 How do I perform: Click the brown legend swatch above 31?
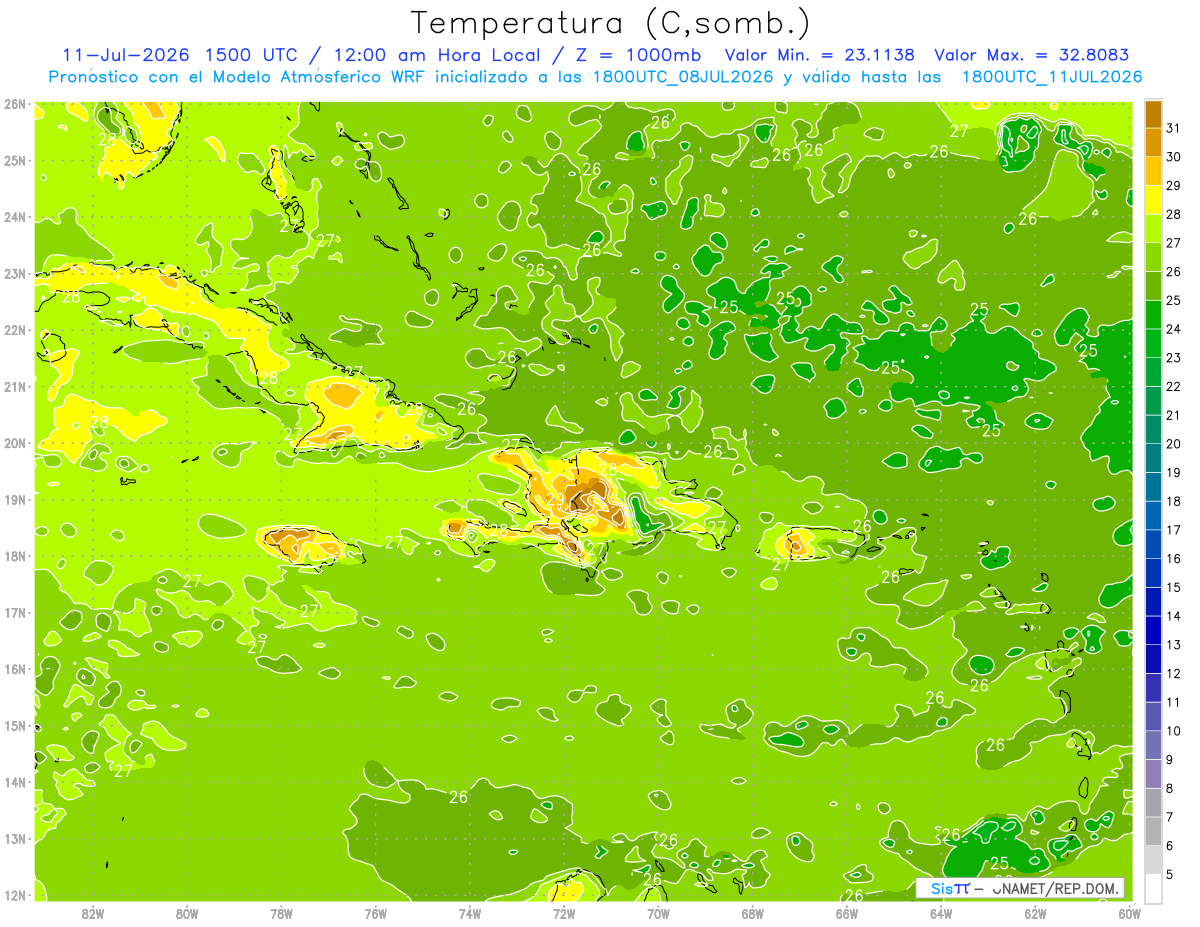[x=1153, y=114]
